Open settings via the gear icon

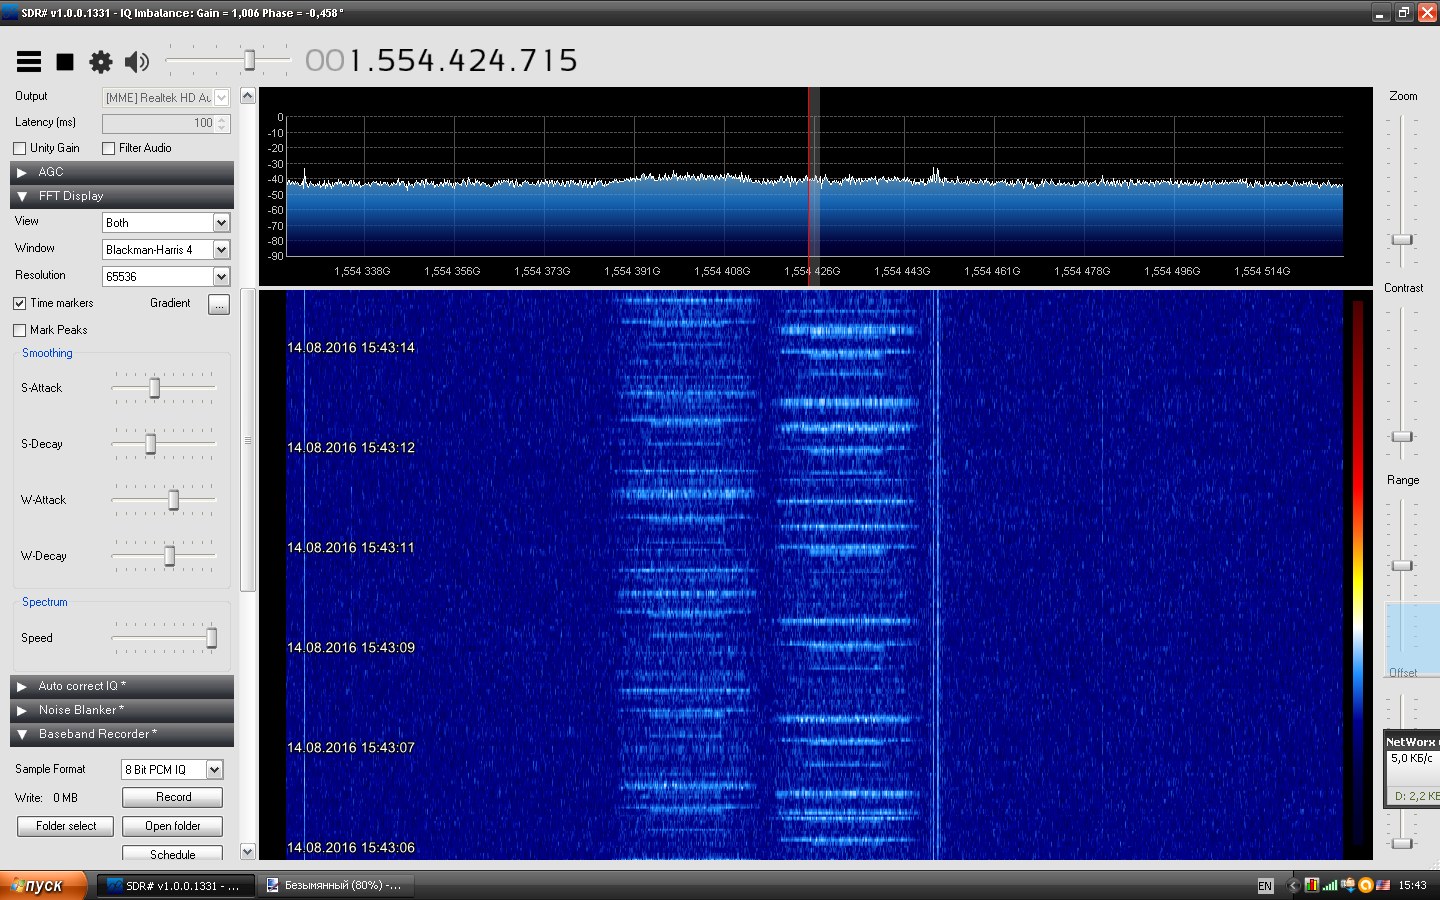(x=101, y=62)
